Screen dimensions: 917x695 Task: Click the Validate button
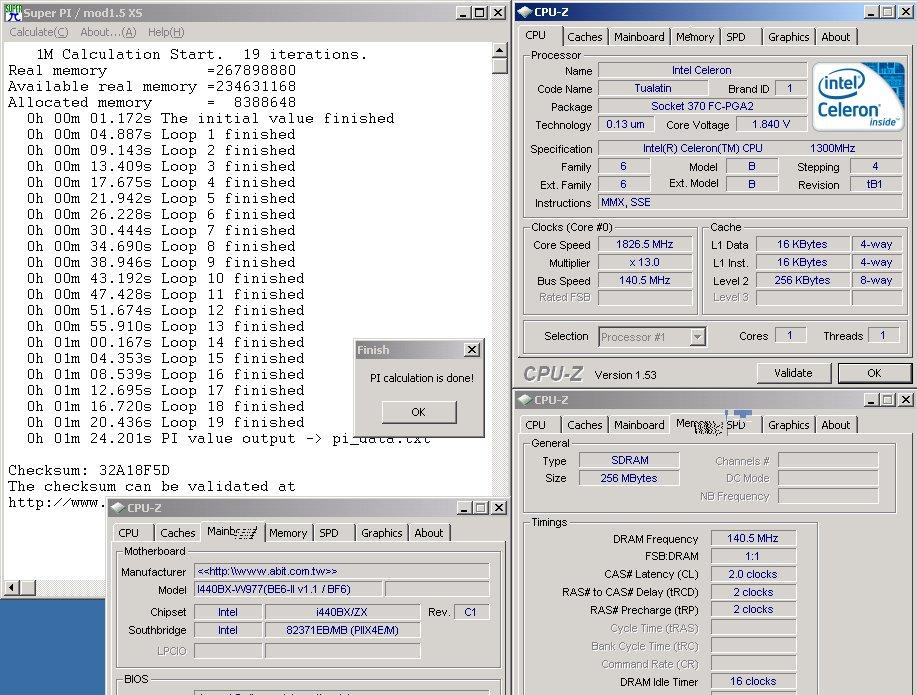(x=793, y=373)
